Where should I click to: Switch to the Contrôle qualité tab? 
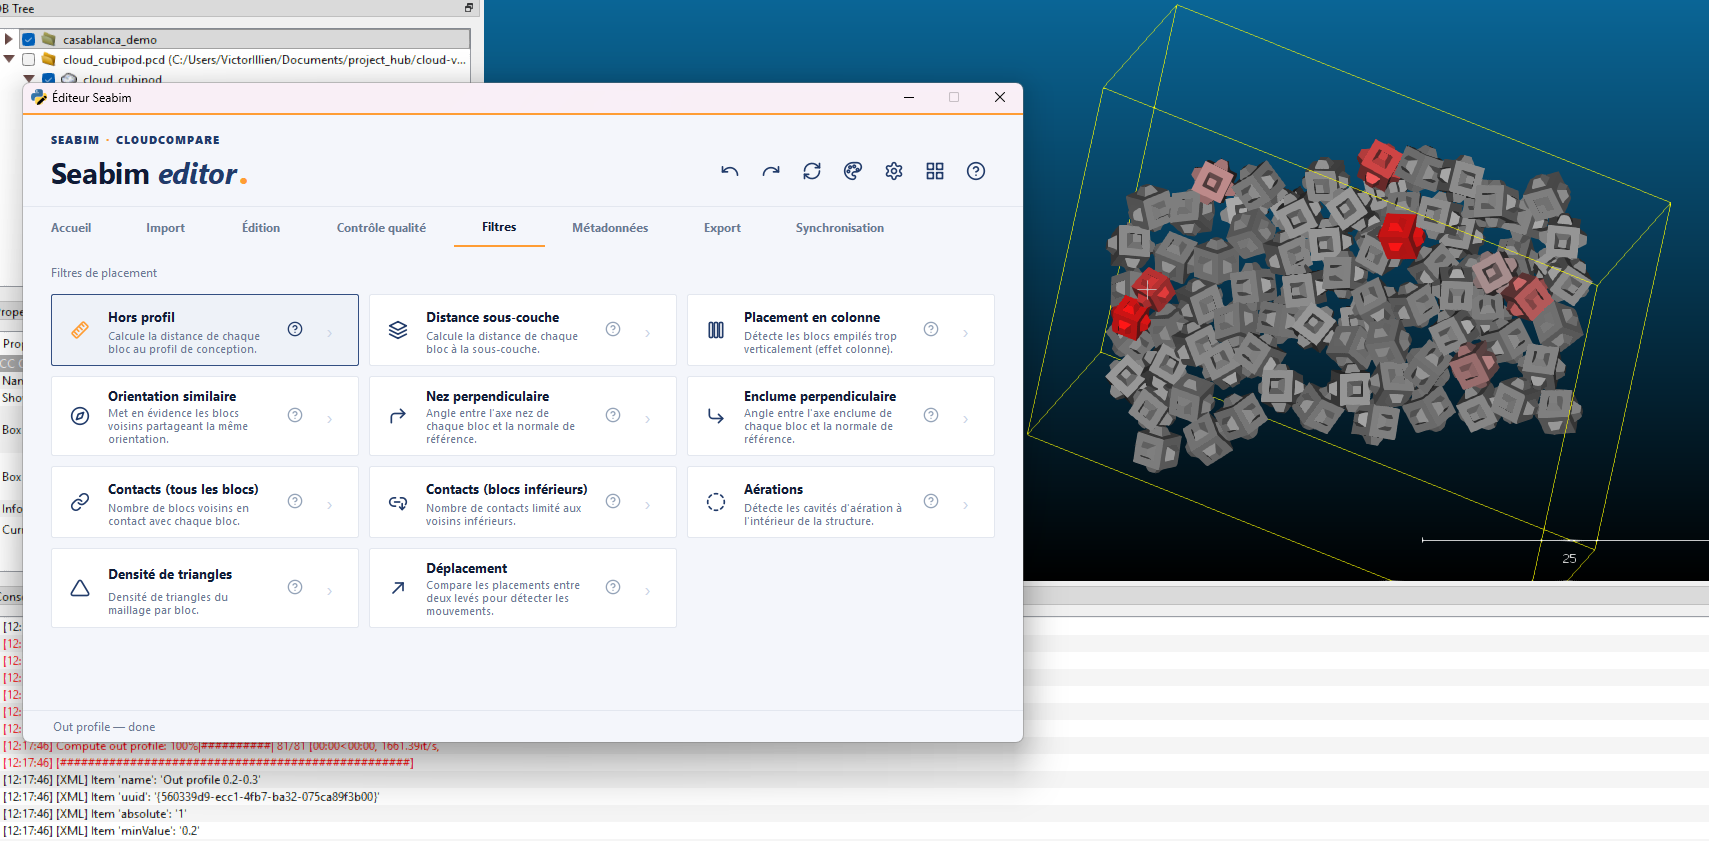pyautogui.click(x=381, y=228)
